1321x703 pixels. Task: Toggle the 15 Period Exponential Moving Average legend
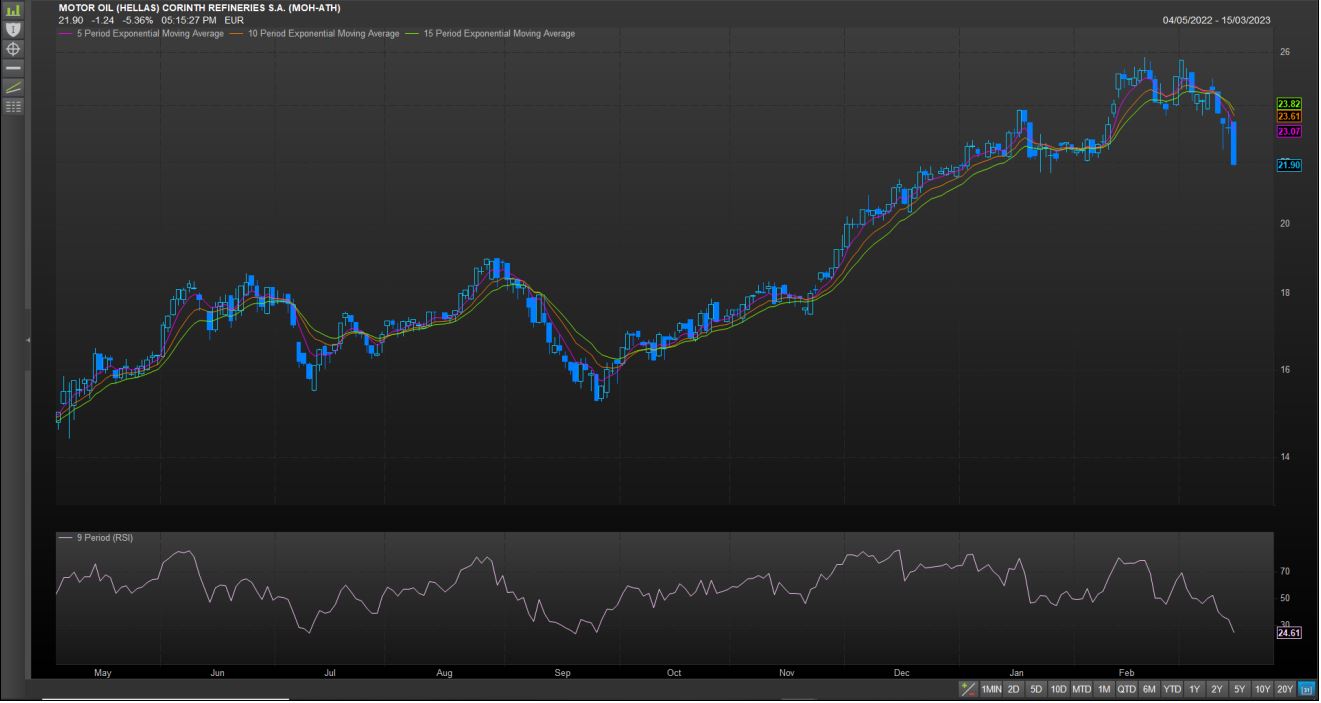pyautogui.click(x=496, y=34)
